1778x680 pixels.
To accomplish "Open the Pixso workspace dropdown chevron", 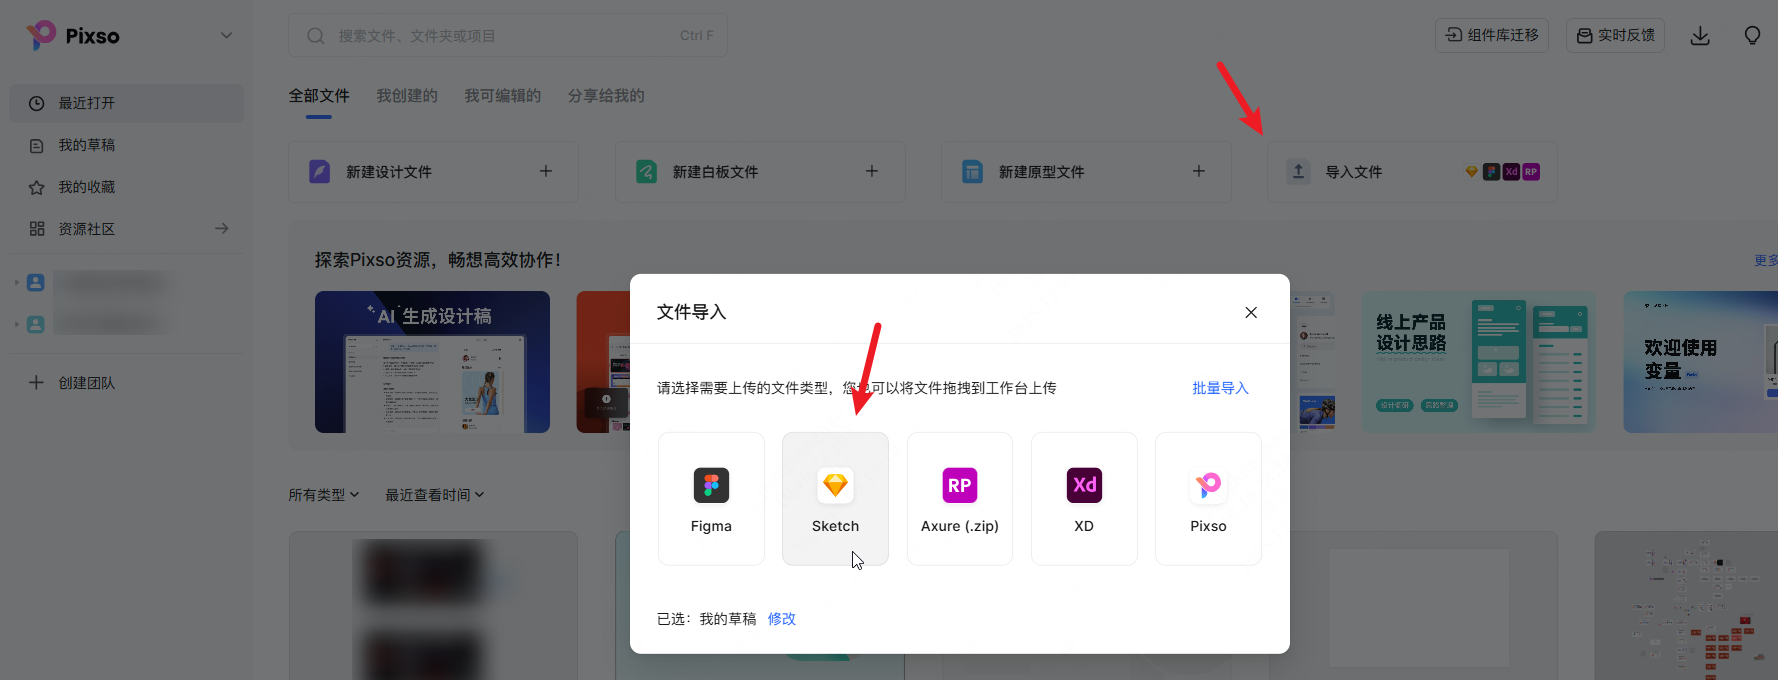I will click(226, 36).
